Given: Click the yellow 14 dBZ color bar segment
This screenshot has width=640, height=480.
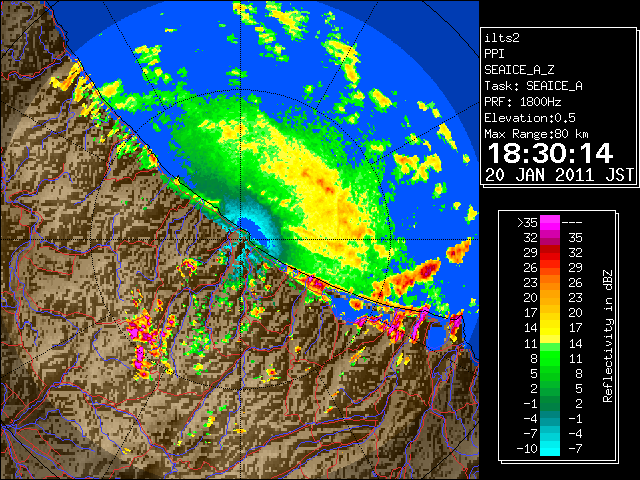Looking at the screenshot, I should [x=550, y=328].
